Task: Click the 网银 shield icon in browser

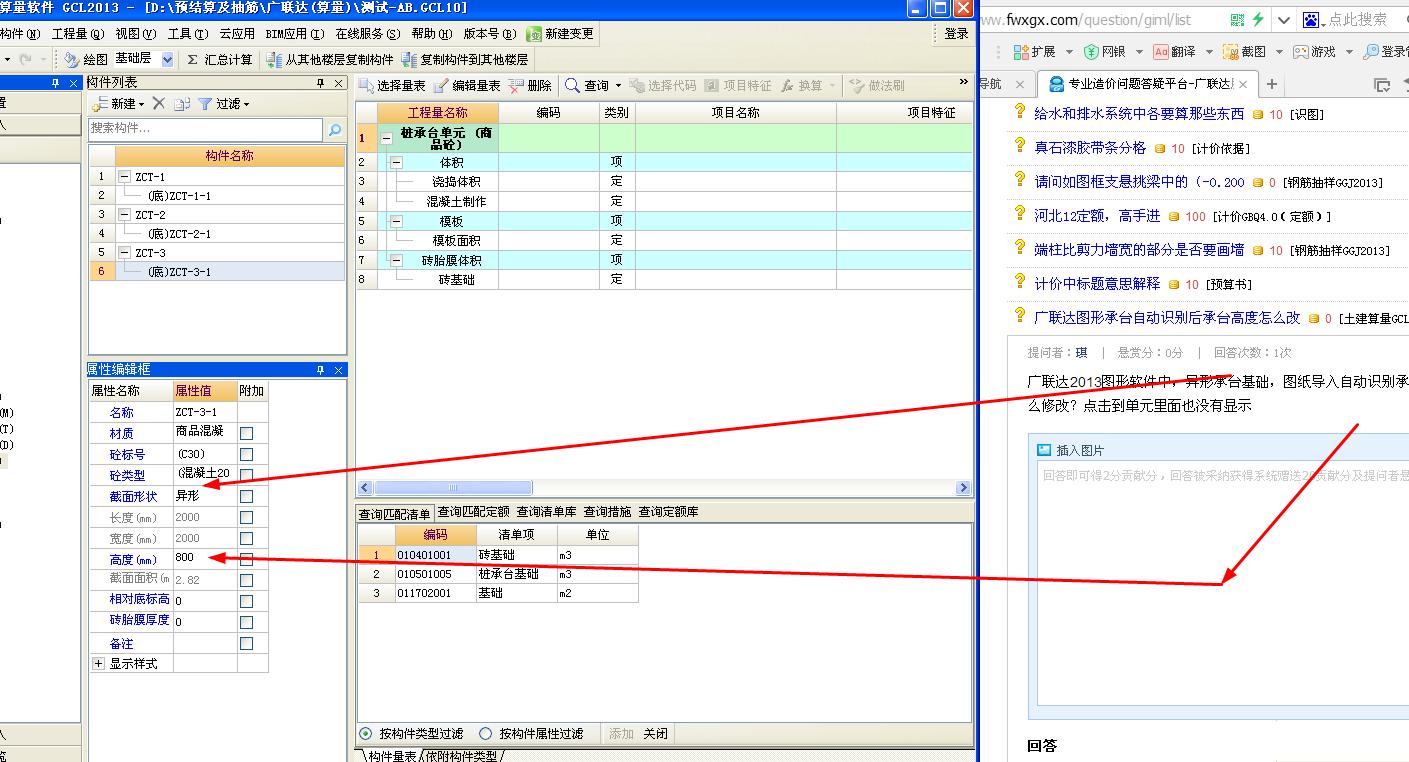Action: (1091, 51)
